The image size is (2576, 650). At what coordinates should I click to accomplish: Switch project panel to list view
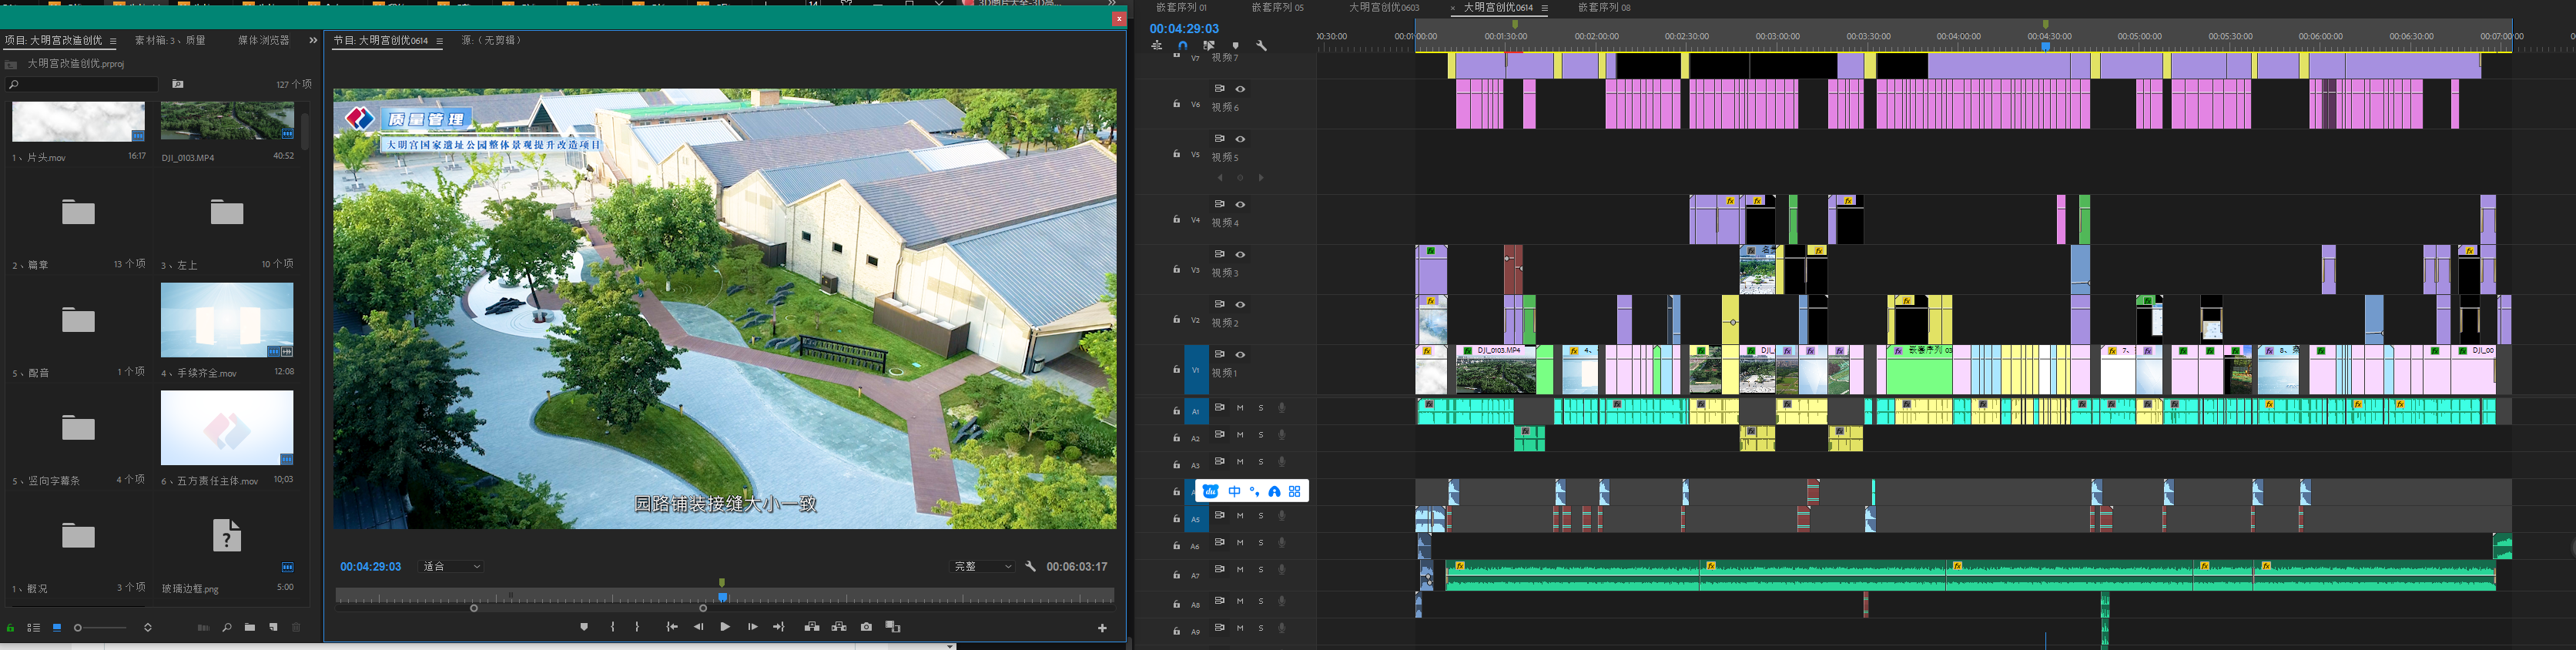coord(33,628)
